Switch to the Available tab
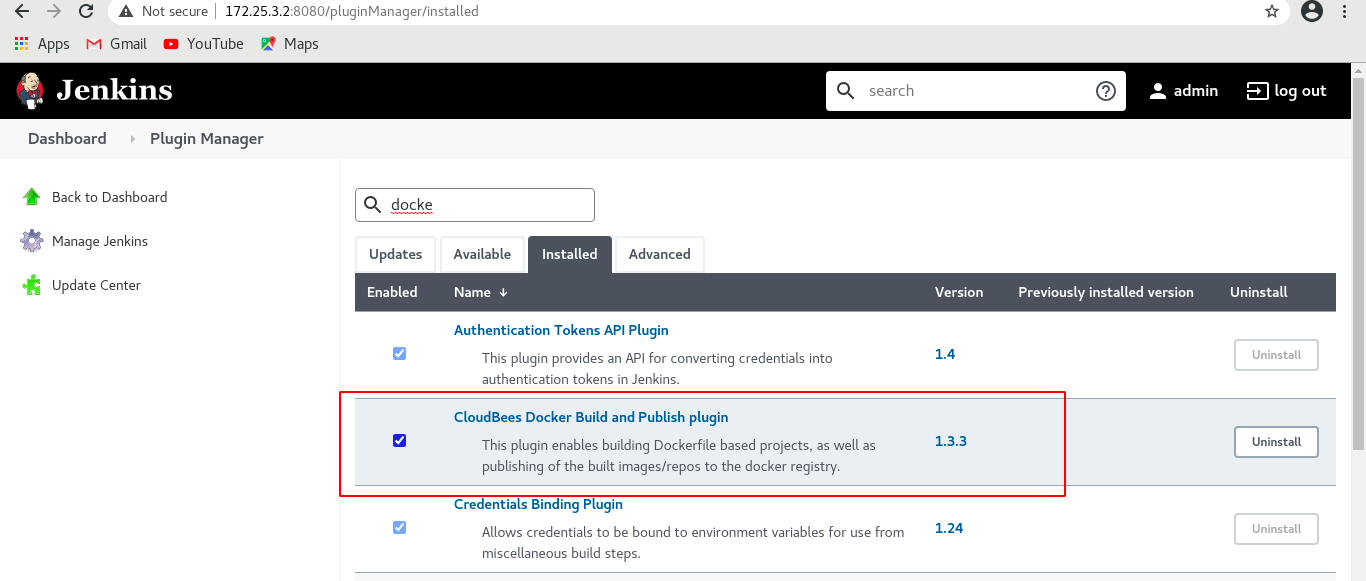The image size is (1366, 581). (482, 254)
